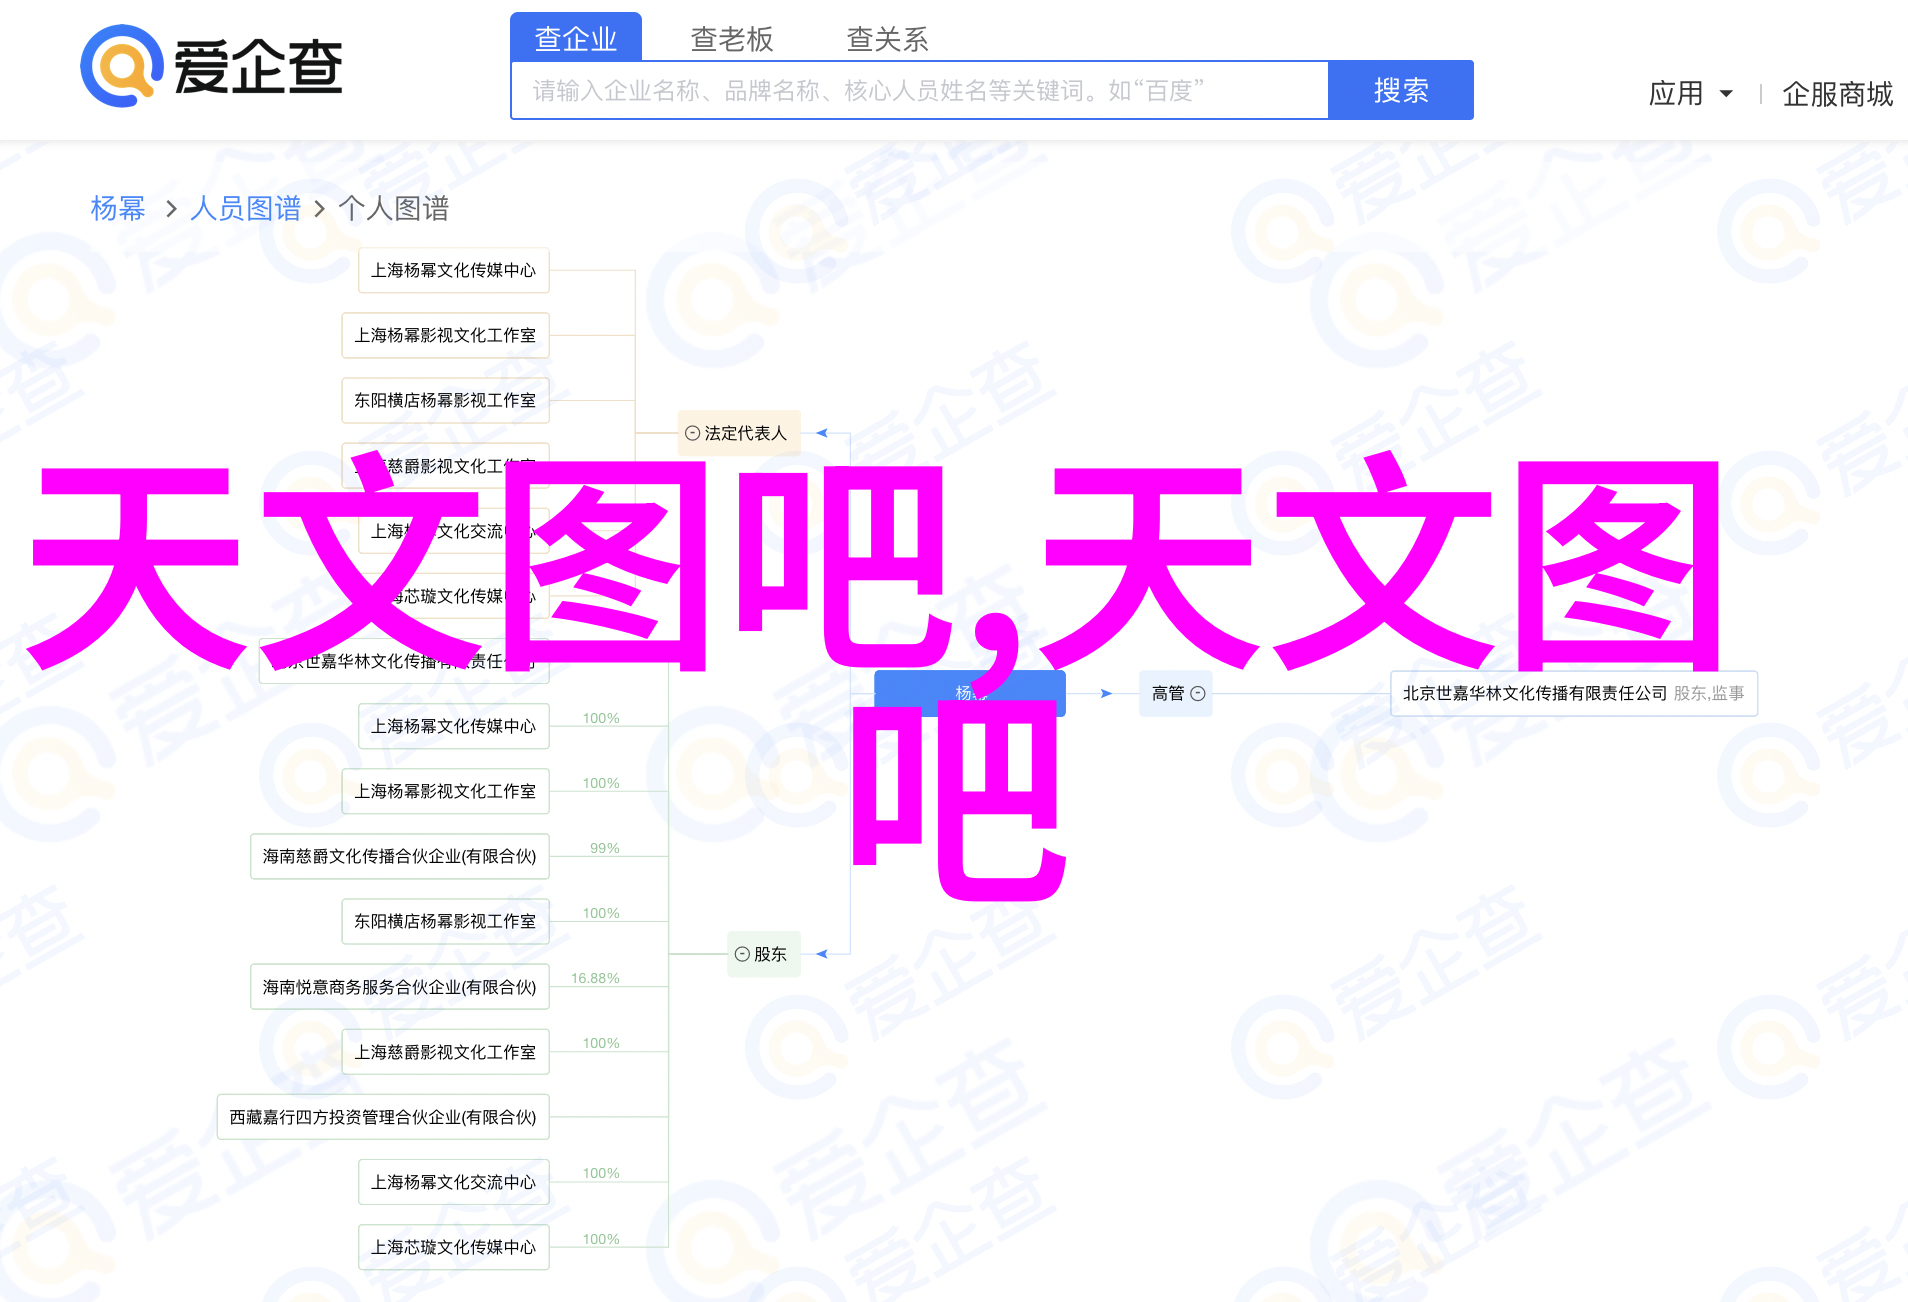Switch to the 查老板 tab
The height and width of the screenshot is (1302, 1908).
[732, 39]
